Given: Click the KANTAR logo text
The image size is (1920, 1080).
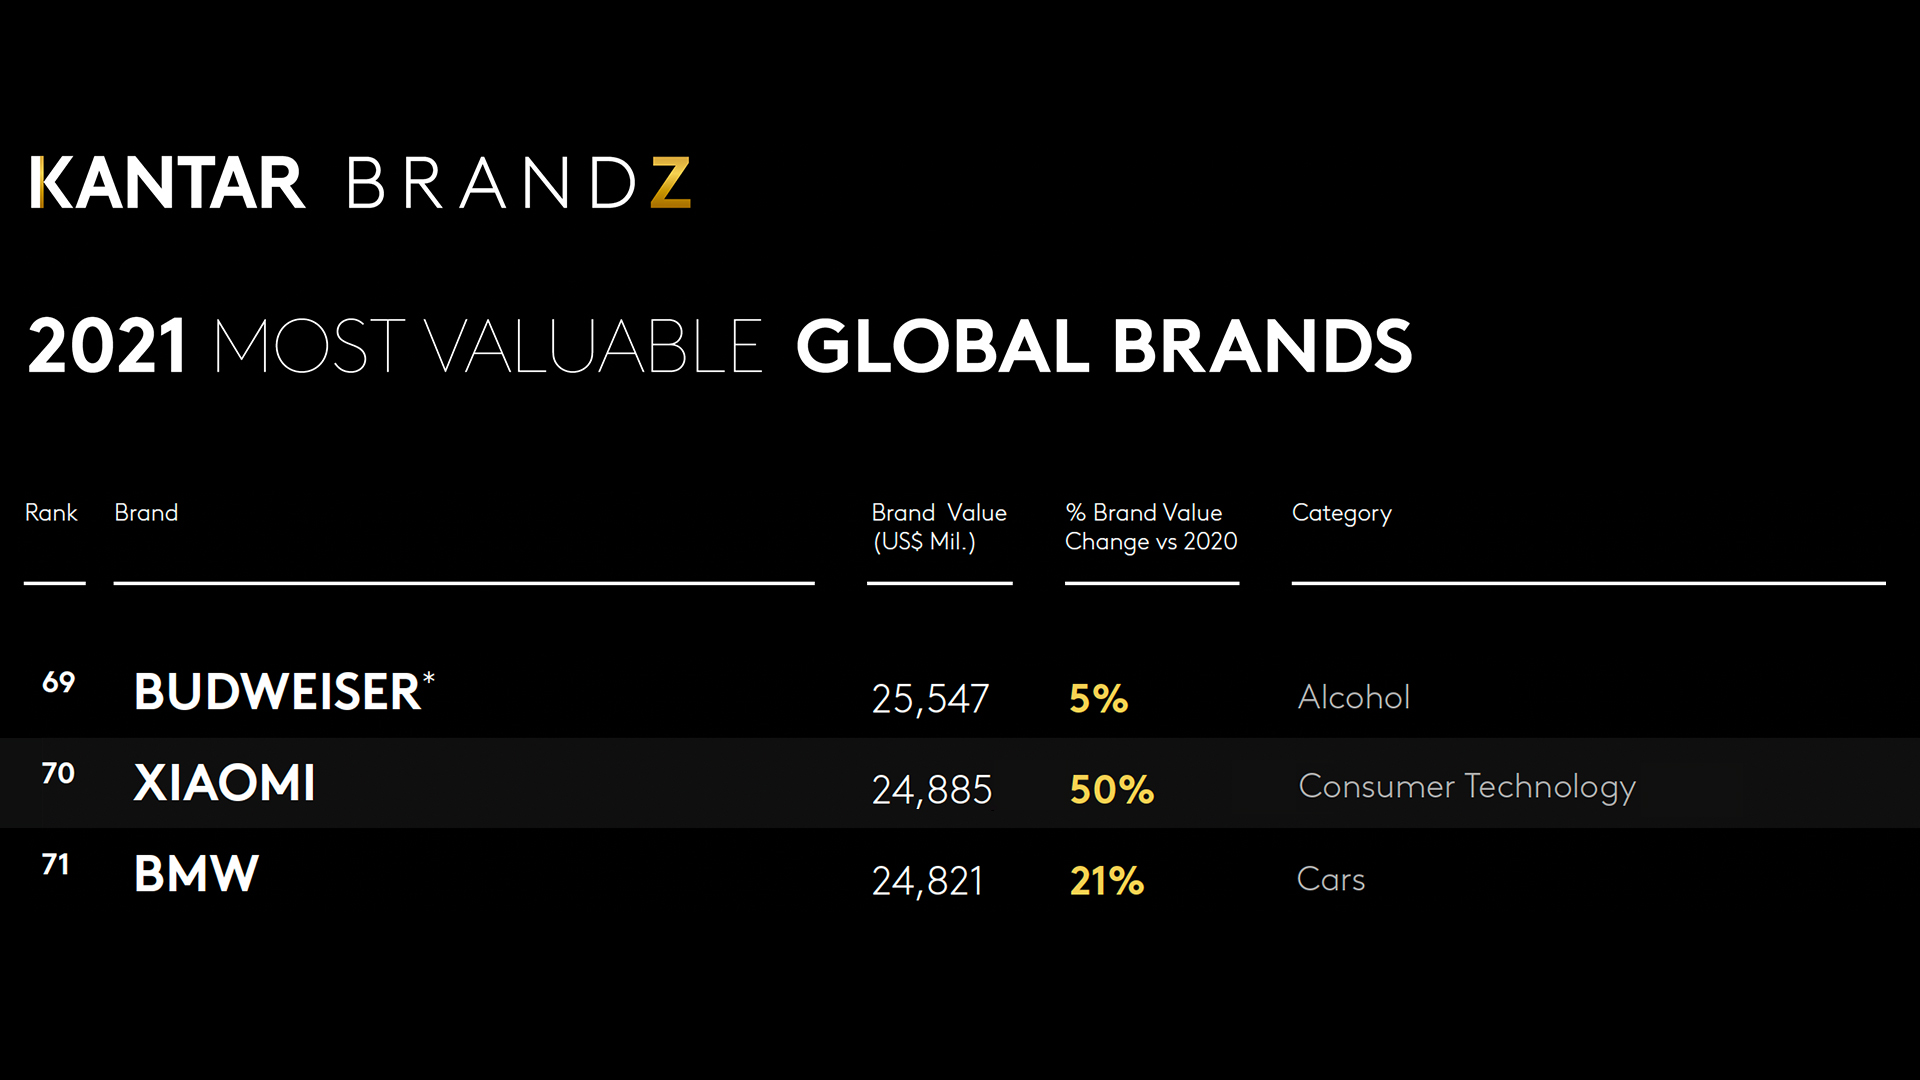Looking at the screenshot, I should [167, 183].
